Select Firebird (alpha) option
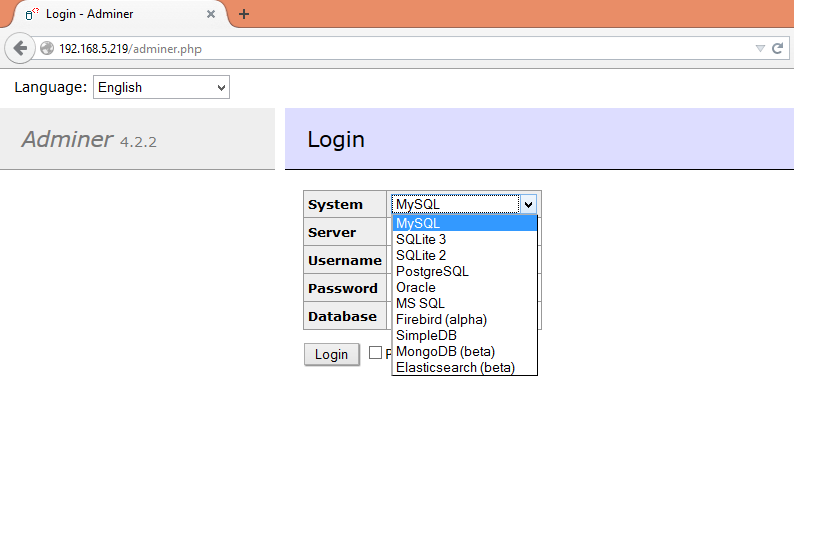Screen dimensions: 819x540 point(464,320)
